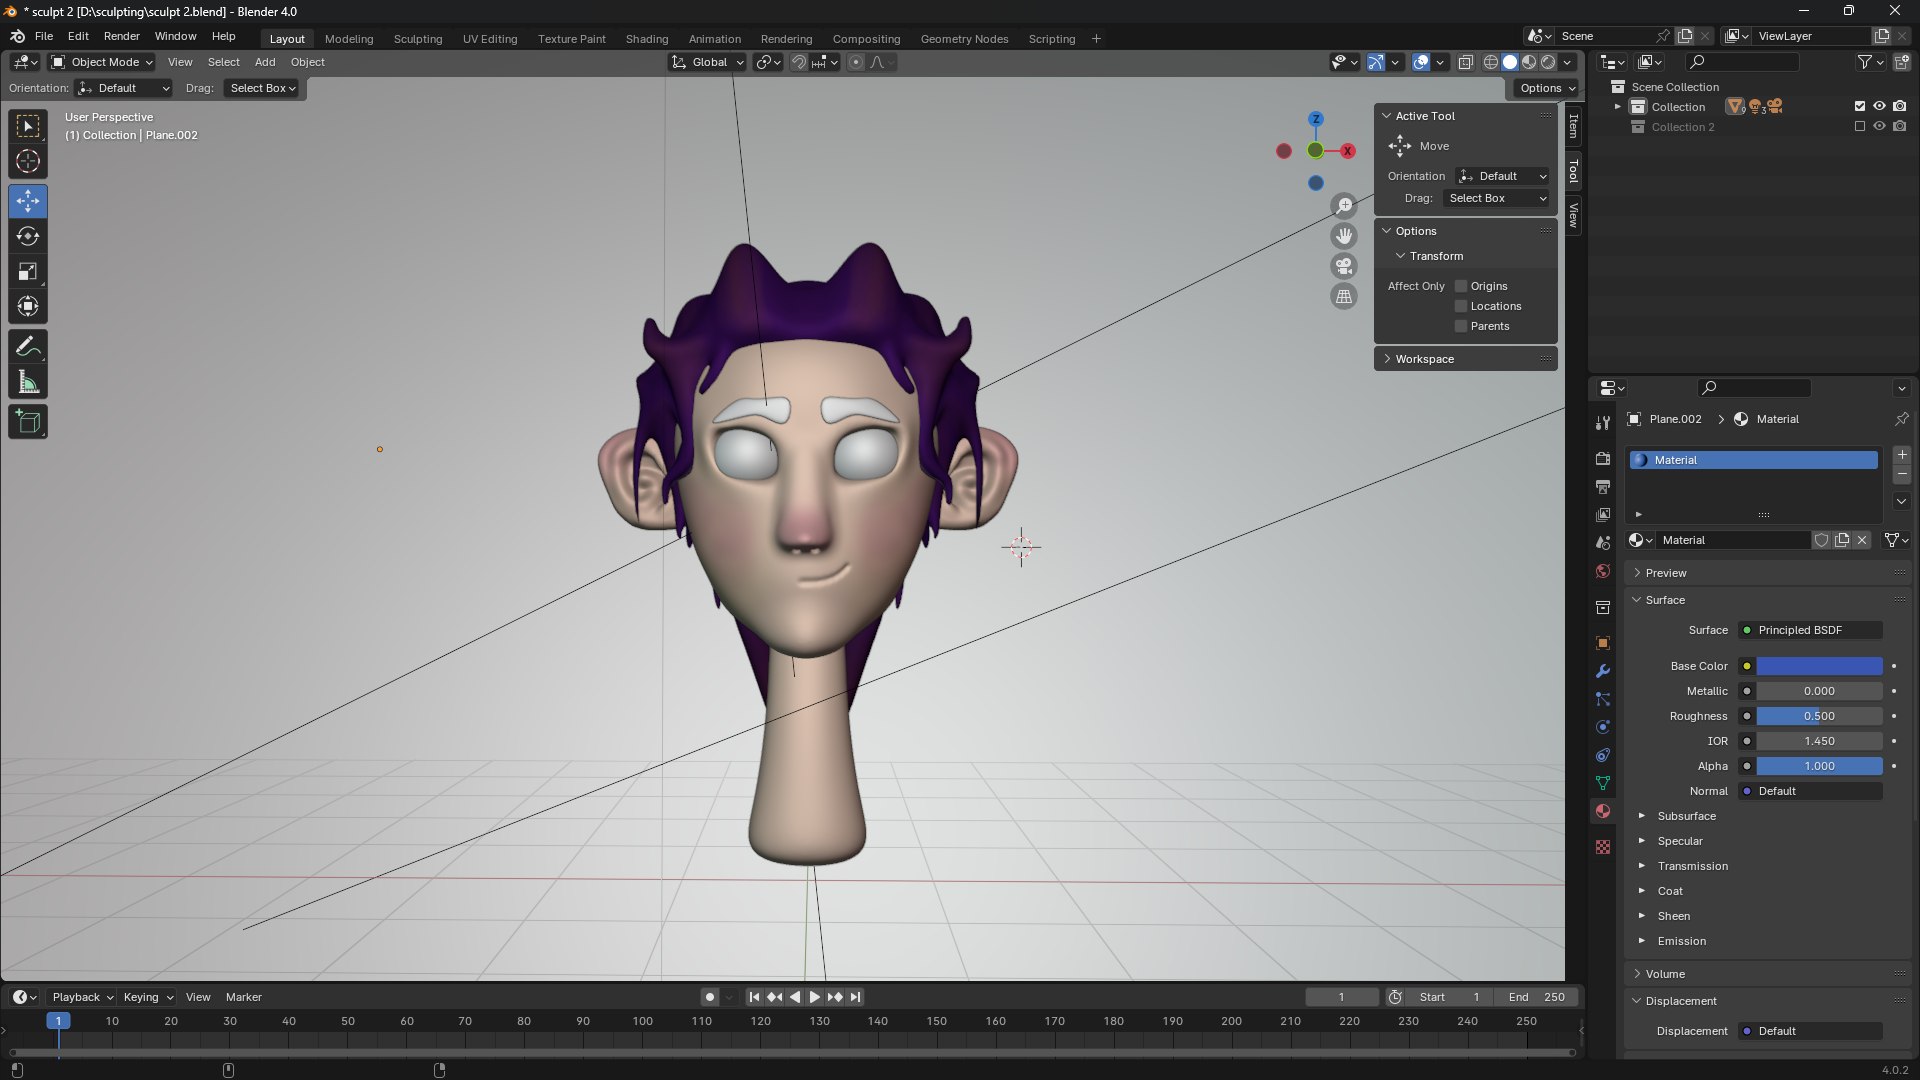
Task: Open Surface shader Principled BSDF dropdown
Action: [1810, 630]
